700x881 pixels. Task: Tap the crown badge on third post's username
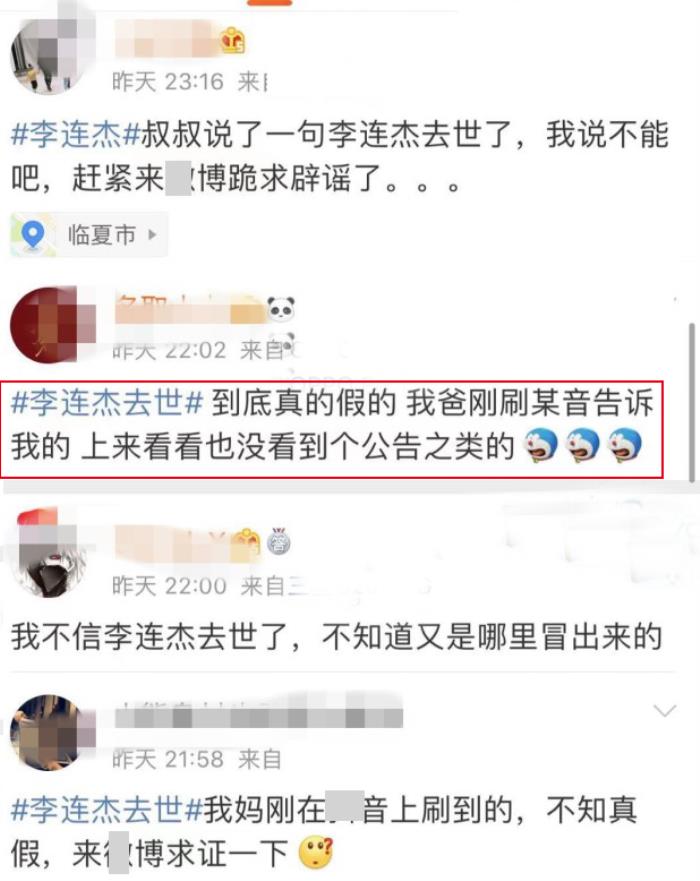248,542
